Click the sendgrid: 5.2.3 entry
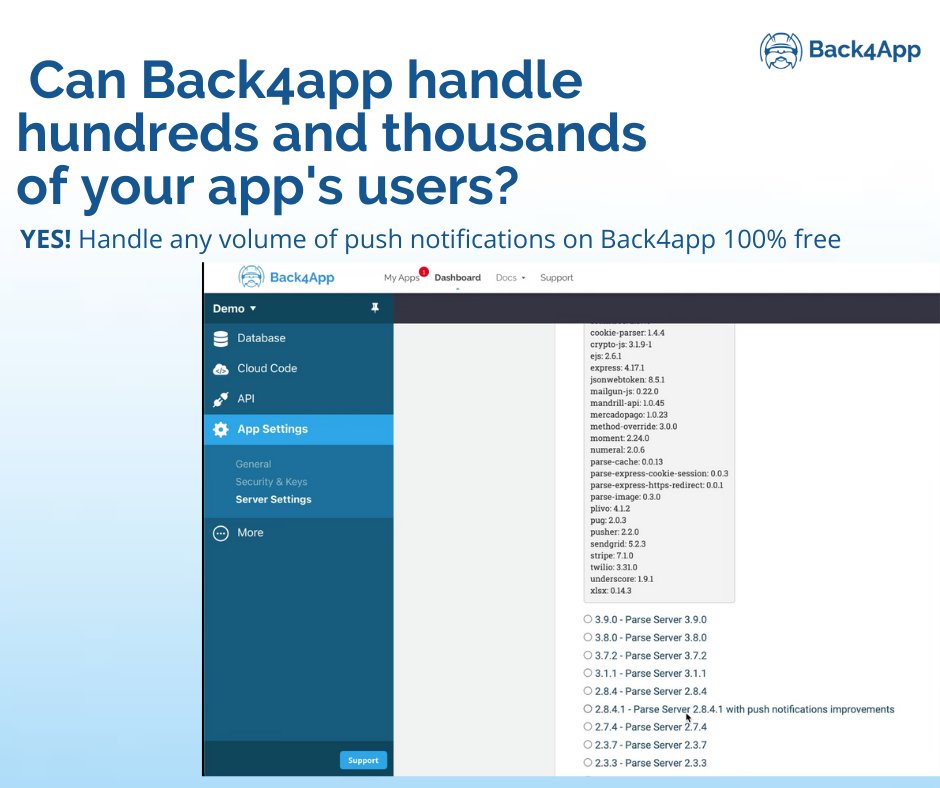Viewport: 940px width, 788px height. (617, 544)
